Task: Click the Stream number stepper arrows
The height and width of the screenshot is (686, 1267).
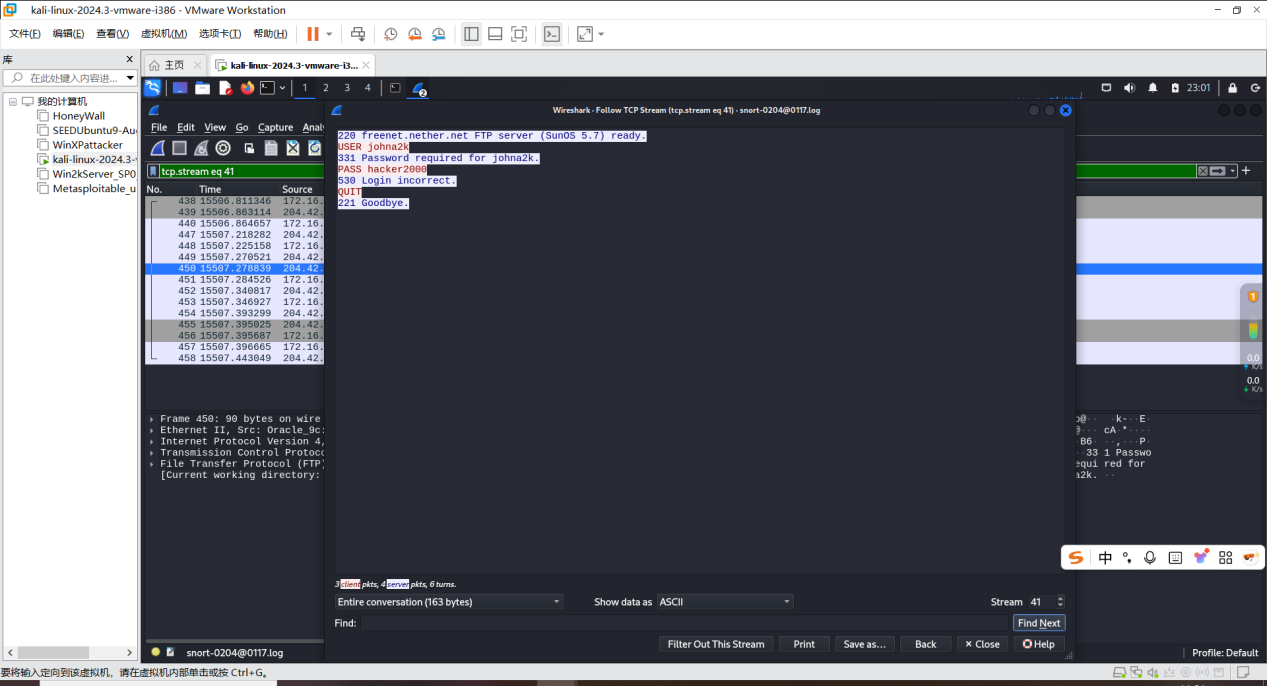Action: pos(1060,602)
